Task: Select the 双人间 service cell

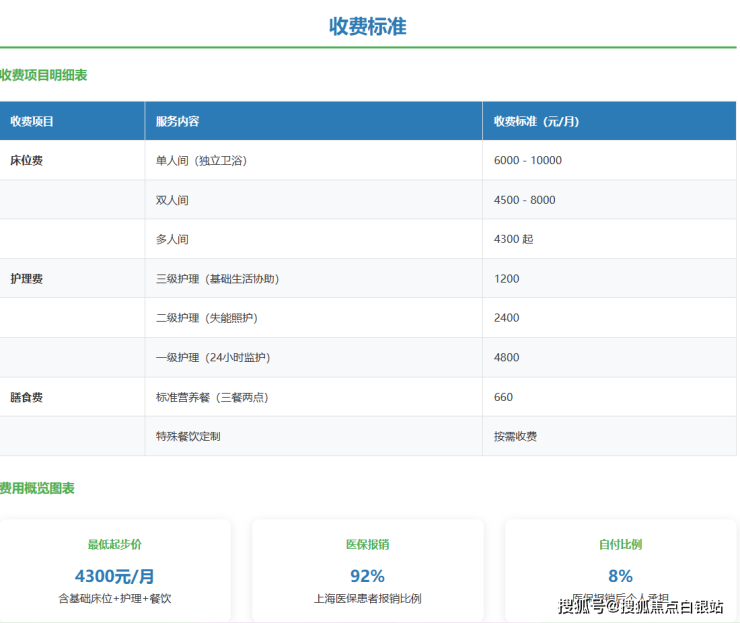Action: pos(172,200)
